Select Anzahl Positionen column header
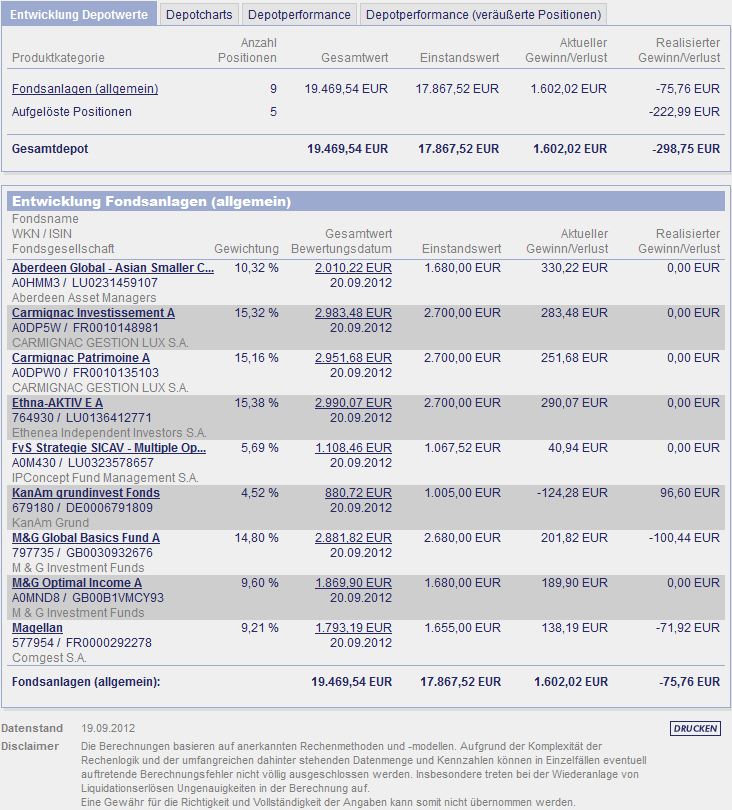Viewport: 732px width, 810px height. tap(247, 50)
